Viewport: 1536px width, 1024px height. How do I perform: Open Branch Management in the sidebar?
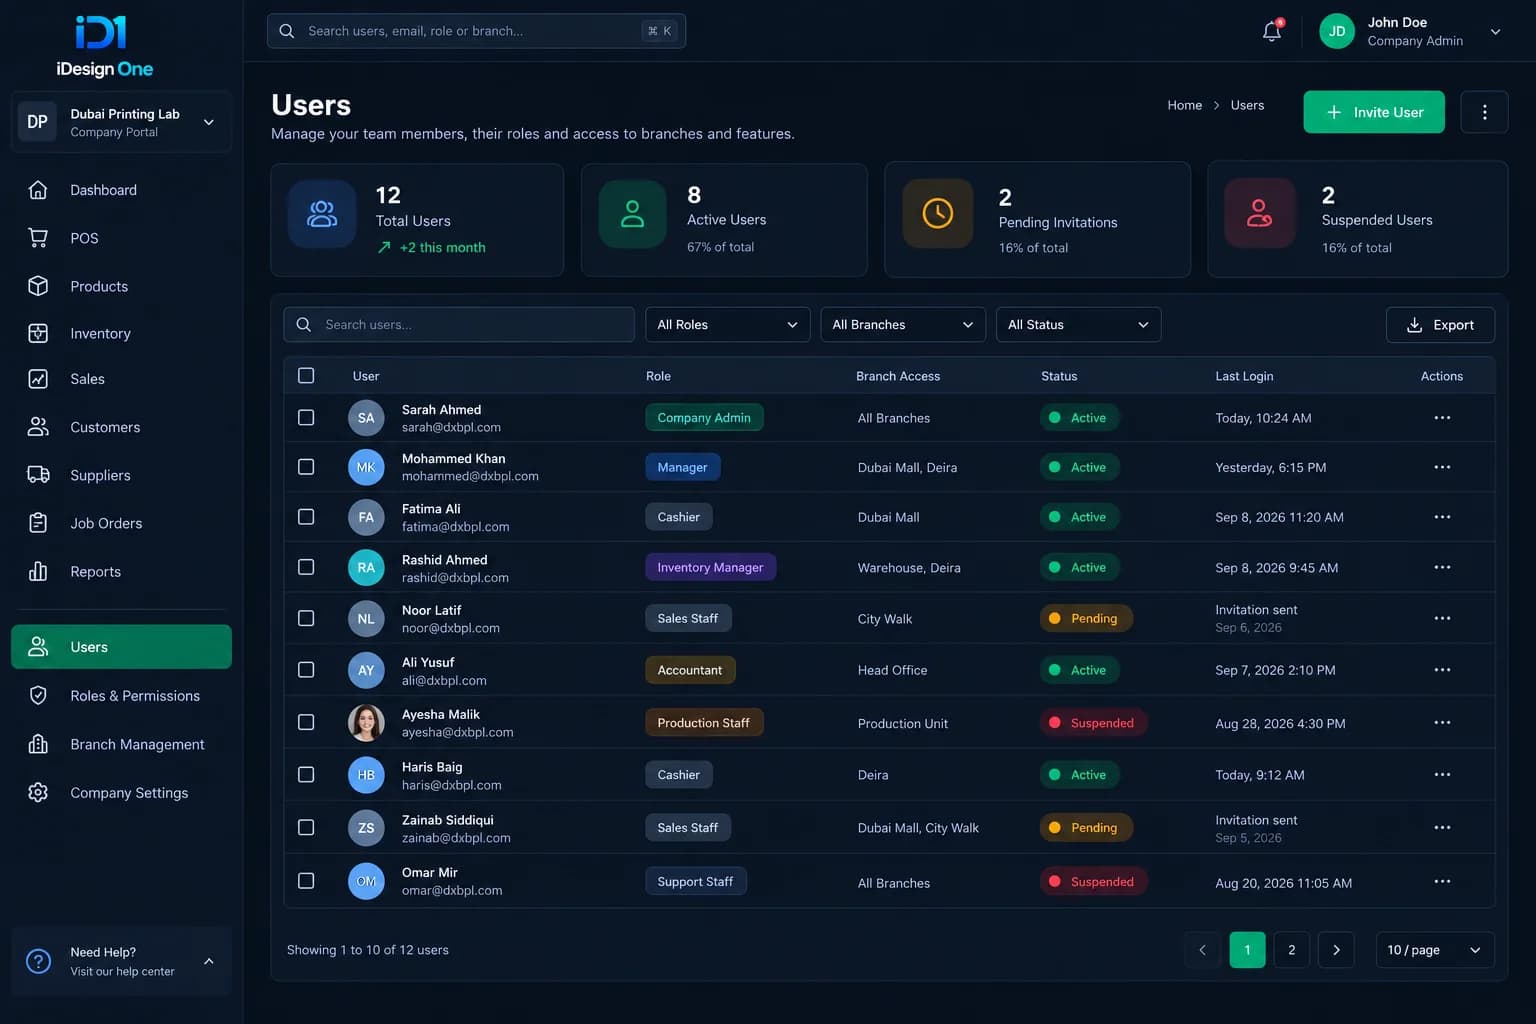(121, 745)
